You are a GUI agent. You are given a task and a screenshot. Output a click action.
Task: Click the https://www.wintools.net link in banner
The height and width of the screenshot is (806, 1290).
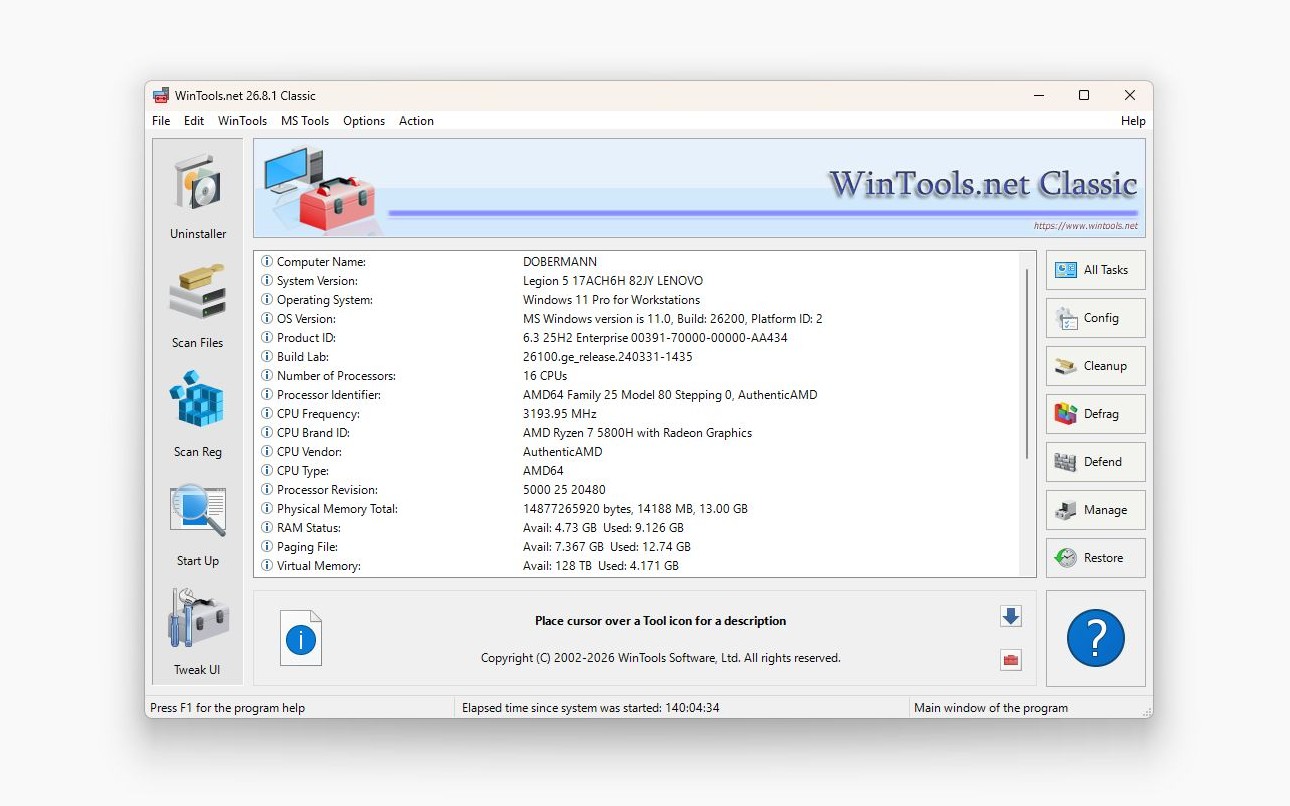click(1086, 226)
